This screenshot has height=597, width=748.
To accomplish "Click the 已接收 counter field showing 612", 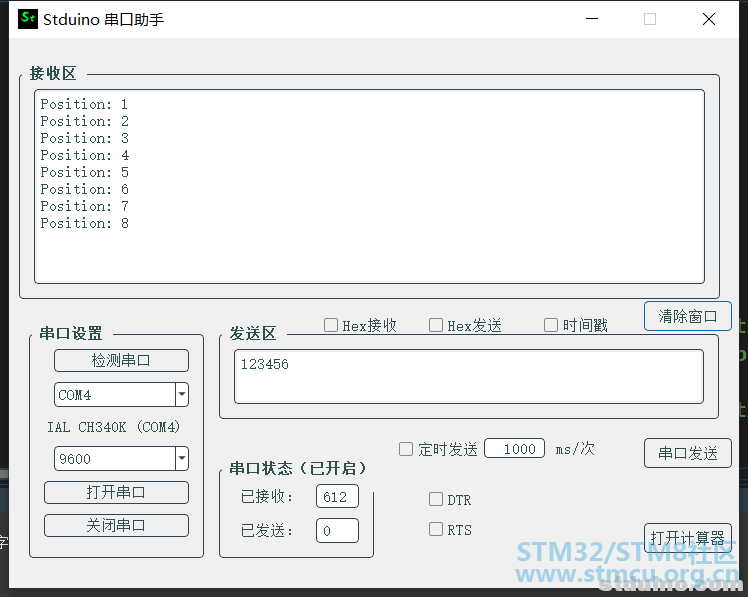I will 337,497.
